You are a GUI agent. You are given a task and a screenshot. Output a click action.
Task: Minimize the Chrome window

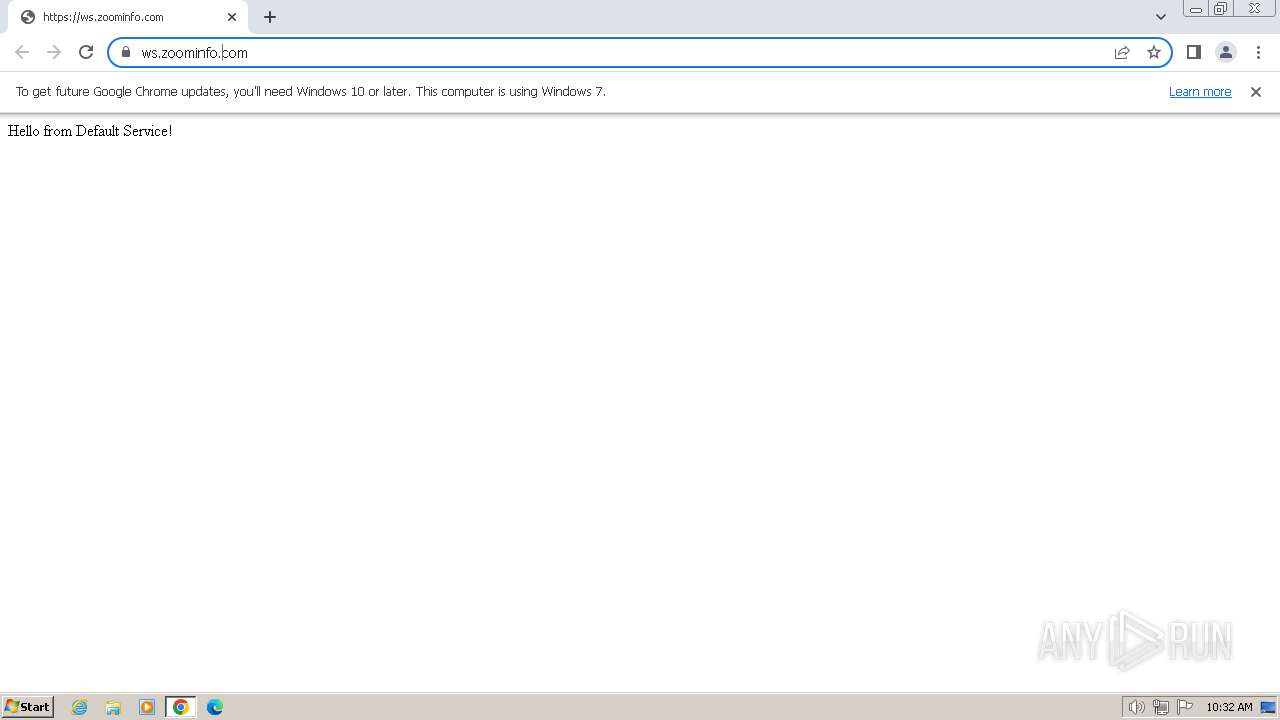[x=1195, y=9]
